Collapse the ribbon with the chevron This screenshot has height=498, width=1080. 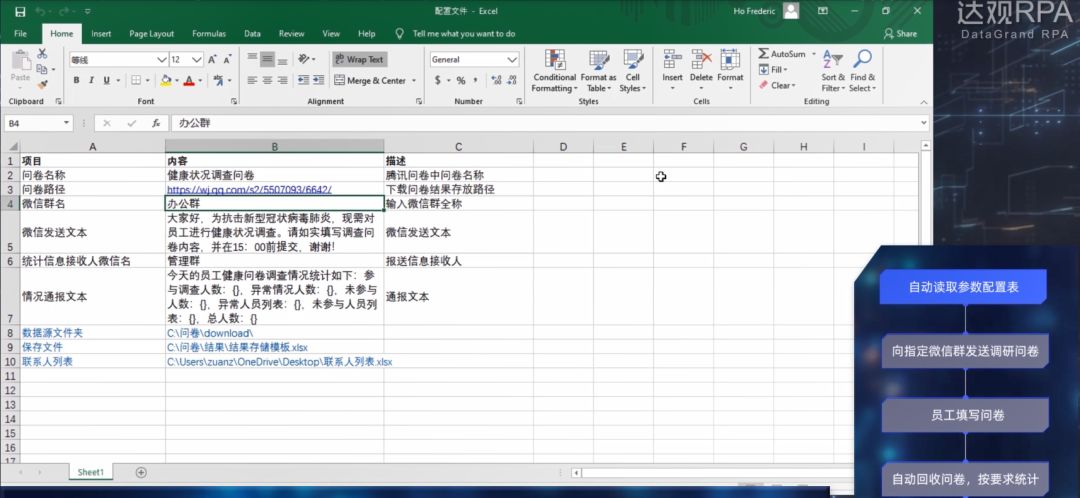(924, 101)
